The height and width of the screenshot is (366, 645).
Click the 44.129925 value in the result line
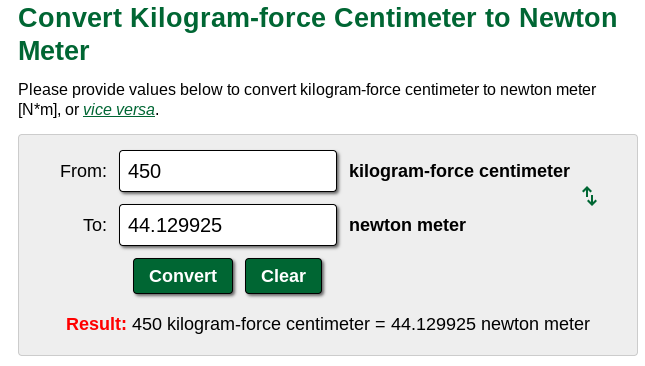pyautogui.click(x=433, y=324)
